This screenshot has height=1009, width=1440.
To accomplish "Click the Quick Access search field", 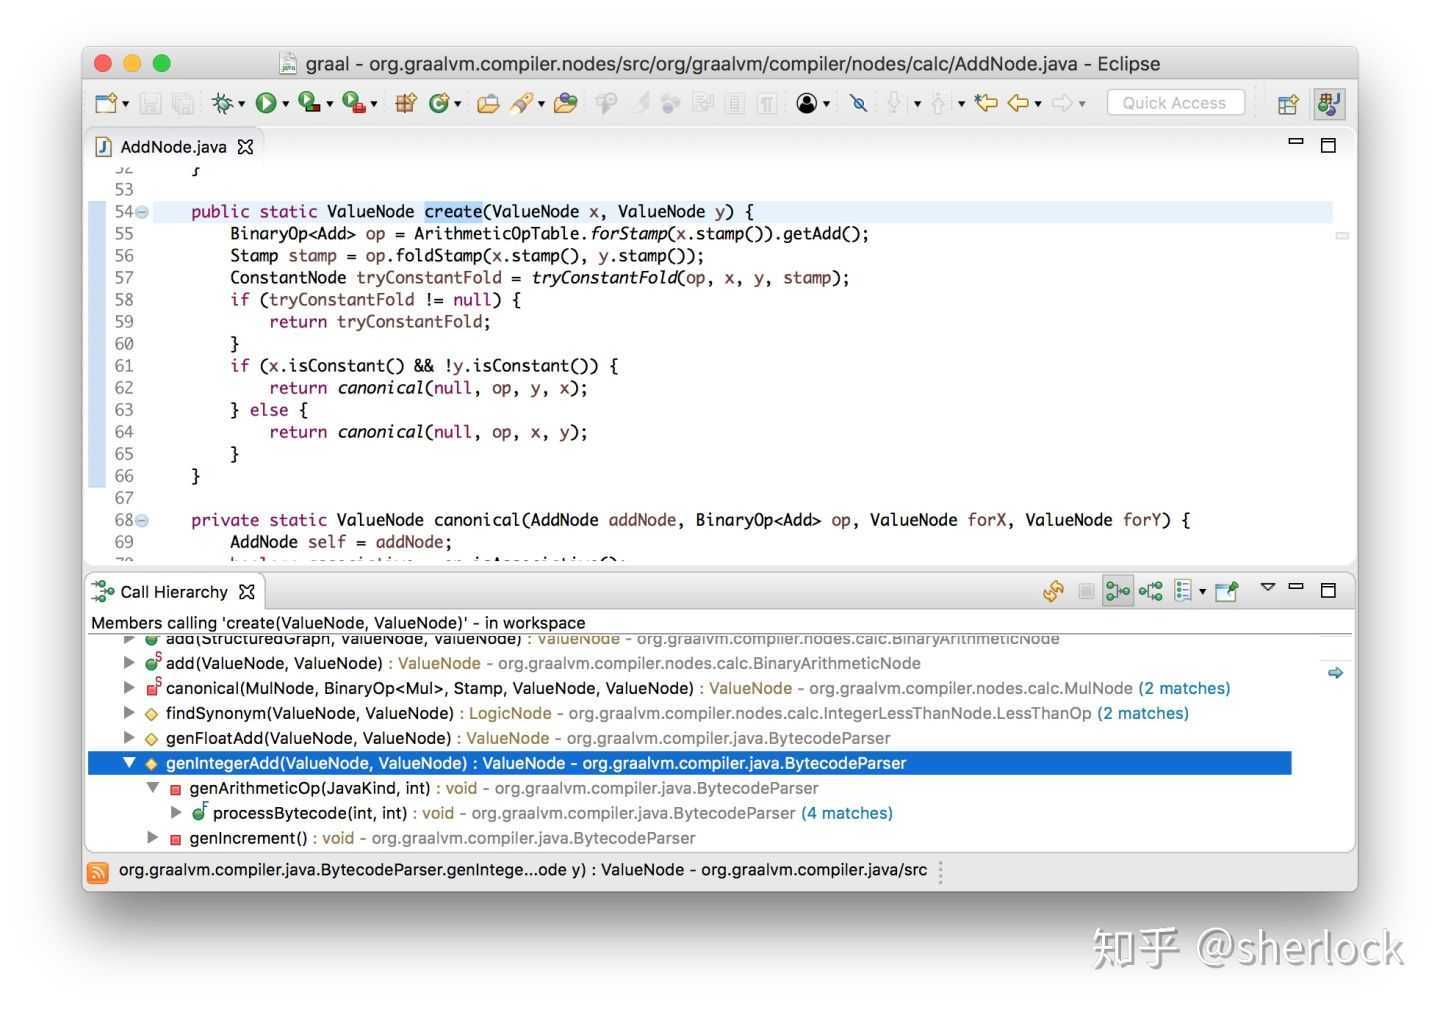I will (1174, 103).
